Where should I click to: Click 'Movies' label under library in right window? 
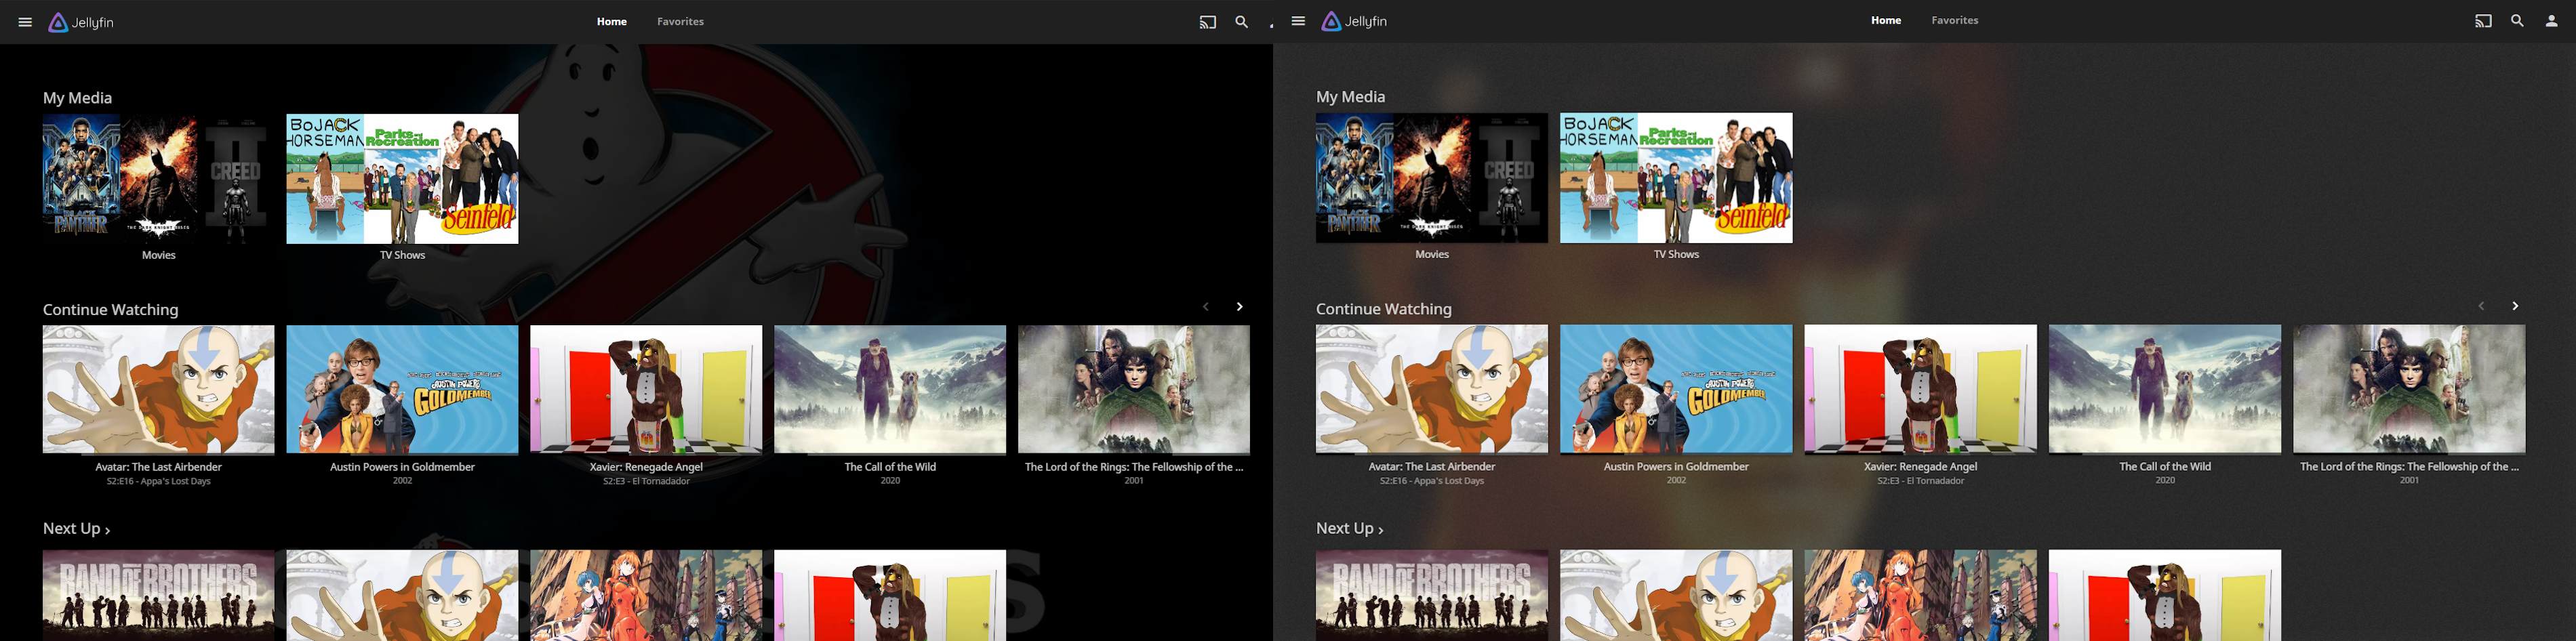tap(1432, 254)
